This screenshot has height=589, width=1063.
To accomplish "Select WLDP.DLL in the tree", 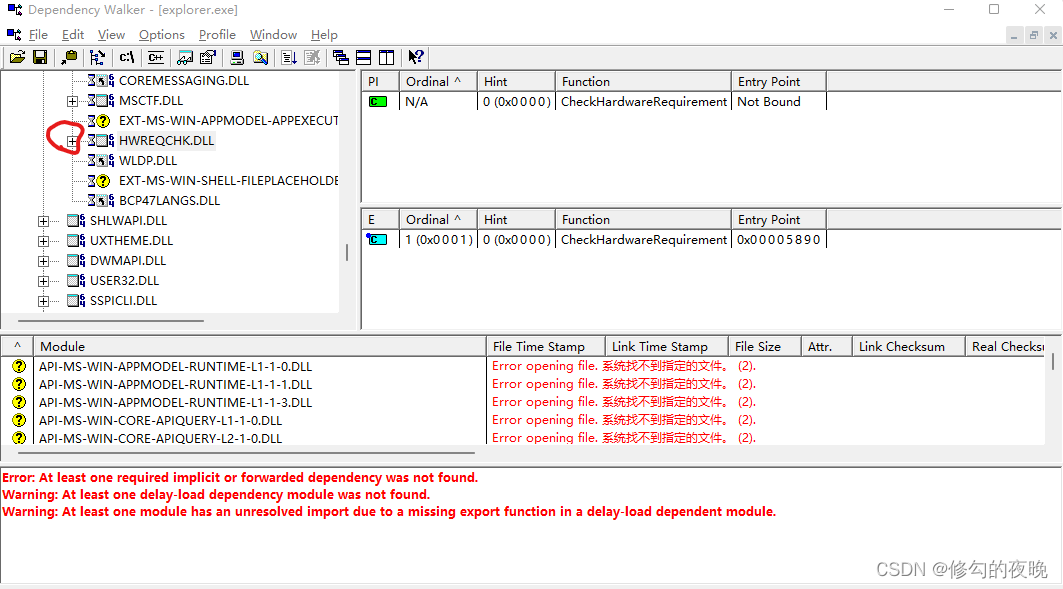I will point(148,161).
